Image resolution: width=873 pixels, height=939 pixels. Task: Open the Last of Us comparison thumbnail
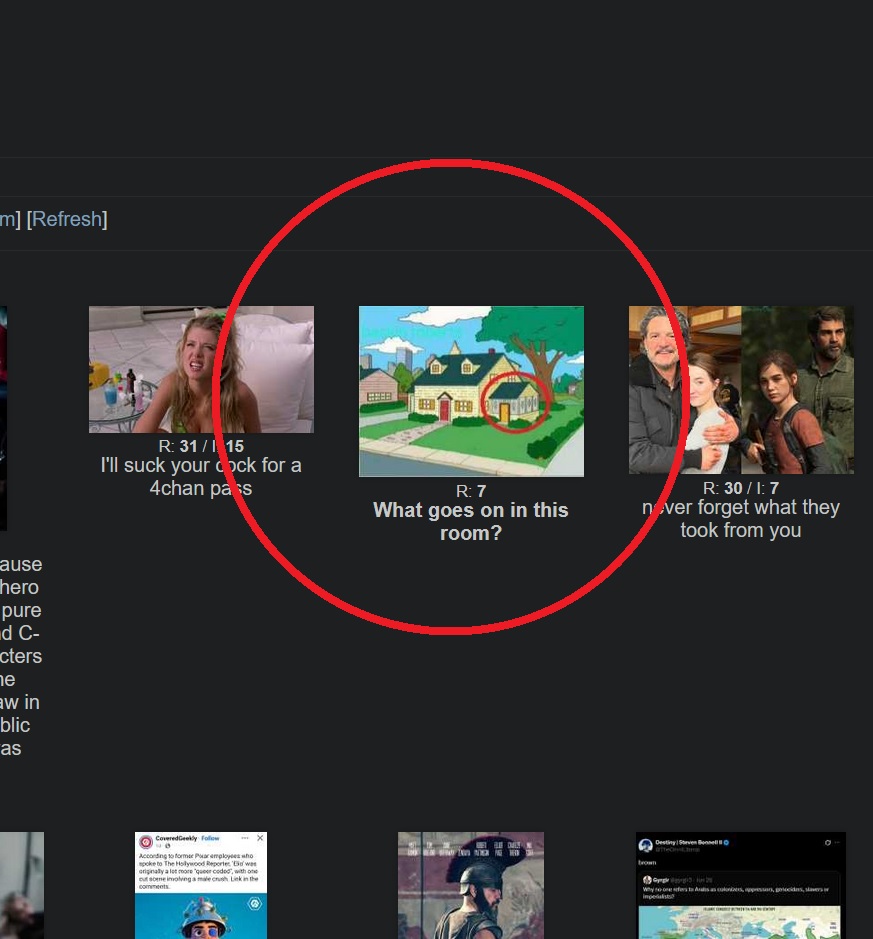(x=741, y=390)
